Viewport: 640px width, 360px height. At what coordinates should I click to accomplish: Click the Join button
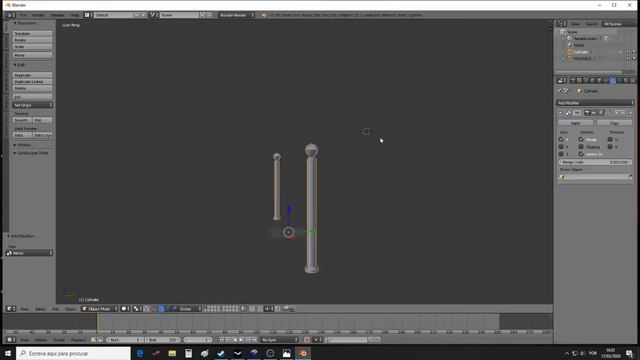click(32, 97)
